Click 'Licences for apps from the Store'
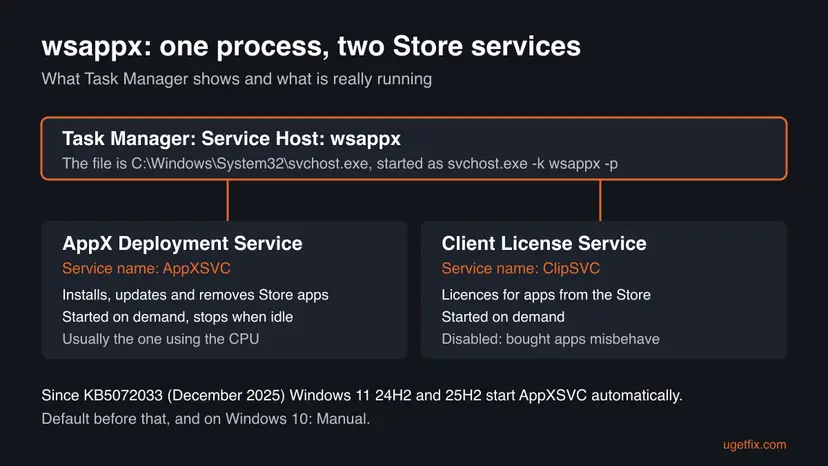Image resolution: width=828 pixels, height=466 pixels. tap(546, 295)
